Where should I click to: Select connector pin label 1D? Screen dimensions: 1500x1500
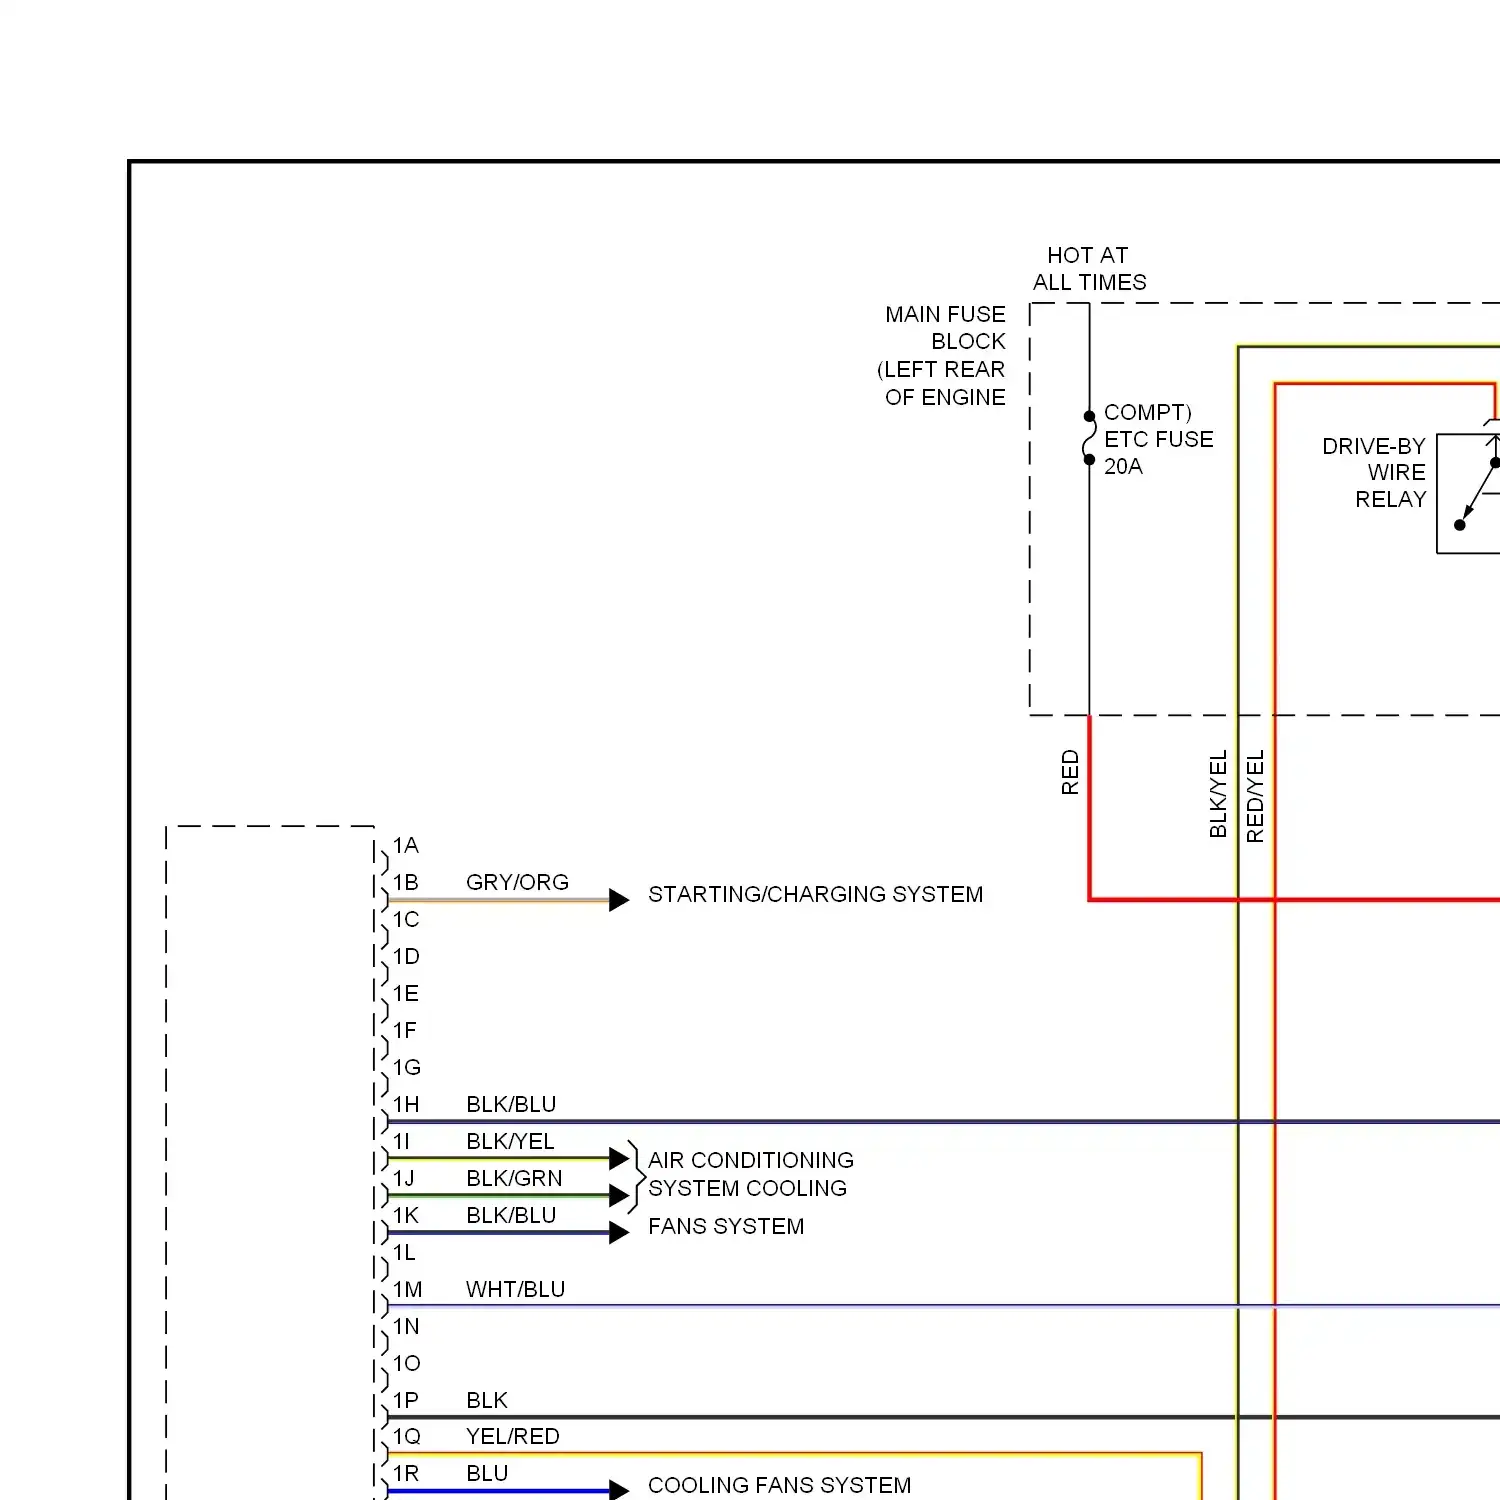405,957
